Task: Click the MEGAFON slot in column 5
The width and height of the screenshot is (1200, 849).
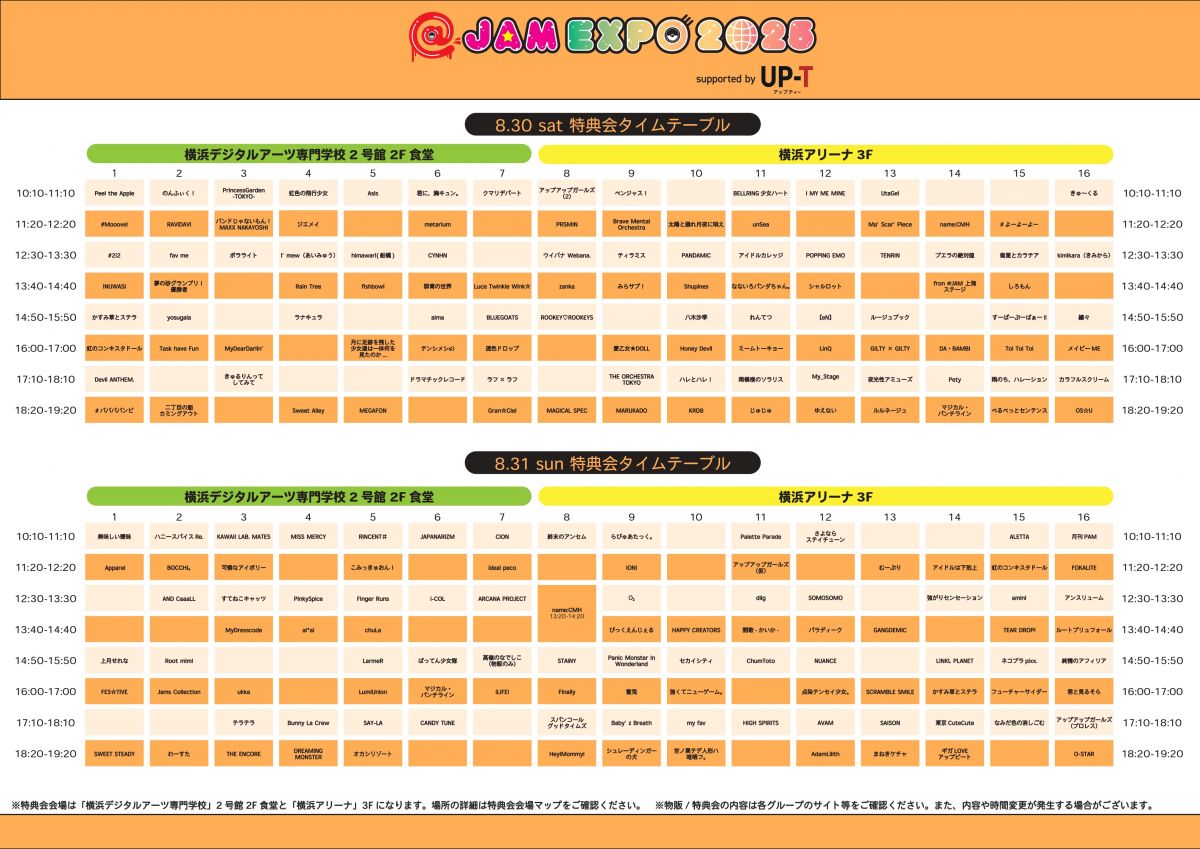Action: click(373, 410)
